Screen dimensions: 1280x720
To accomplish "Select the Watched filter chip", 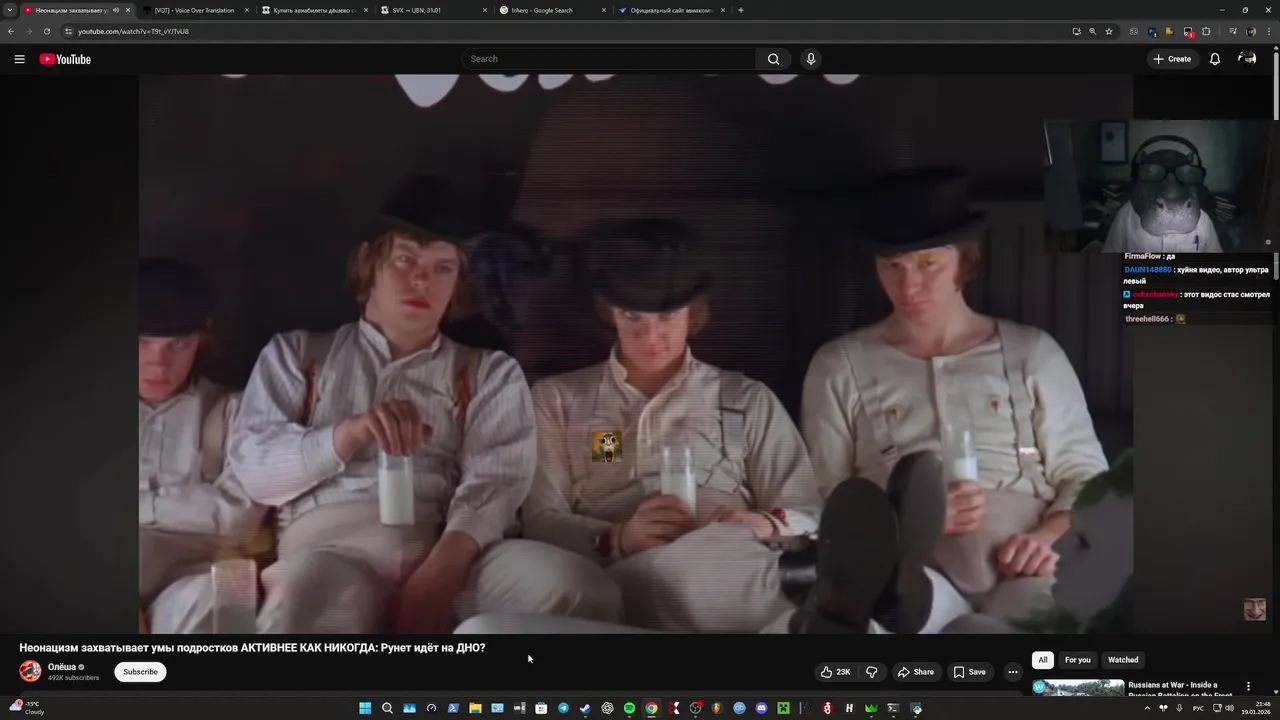I will (x=1123, y=660).
